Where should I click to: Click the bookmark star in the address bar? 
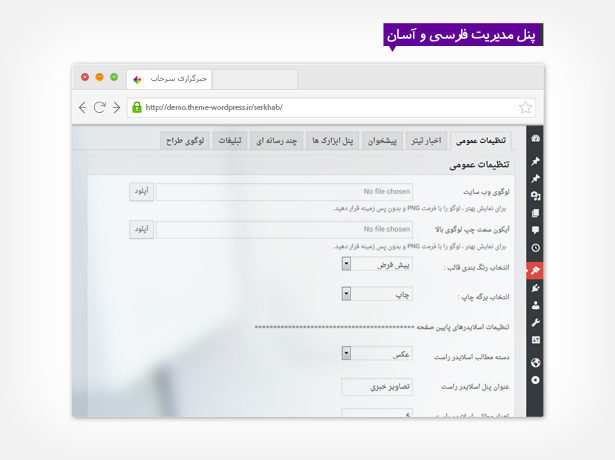[526, 107]
